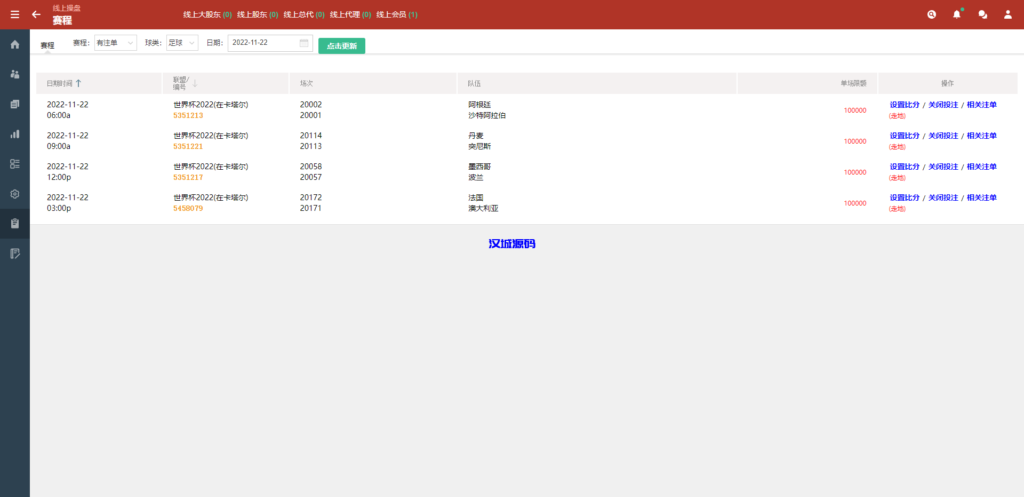Click the search icon in the header

[x=931, y=14]
